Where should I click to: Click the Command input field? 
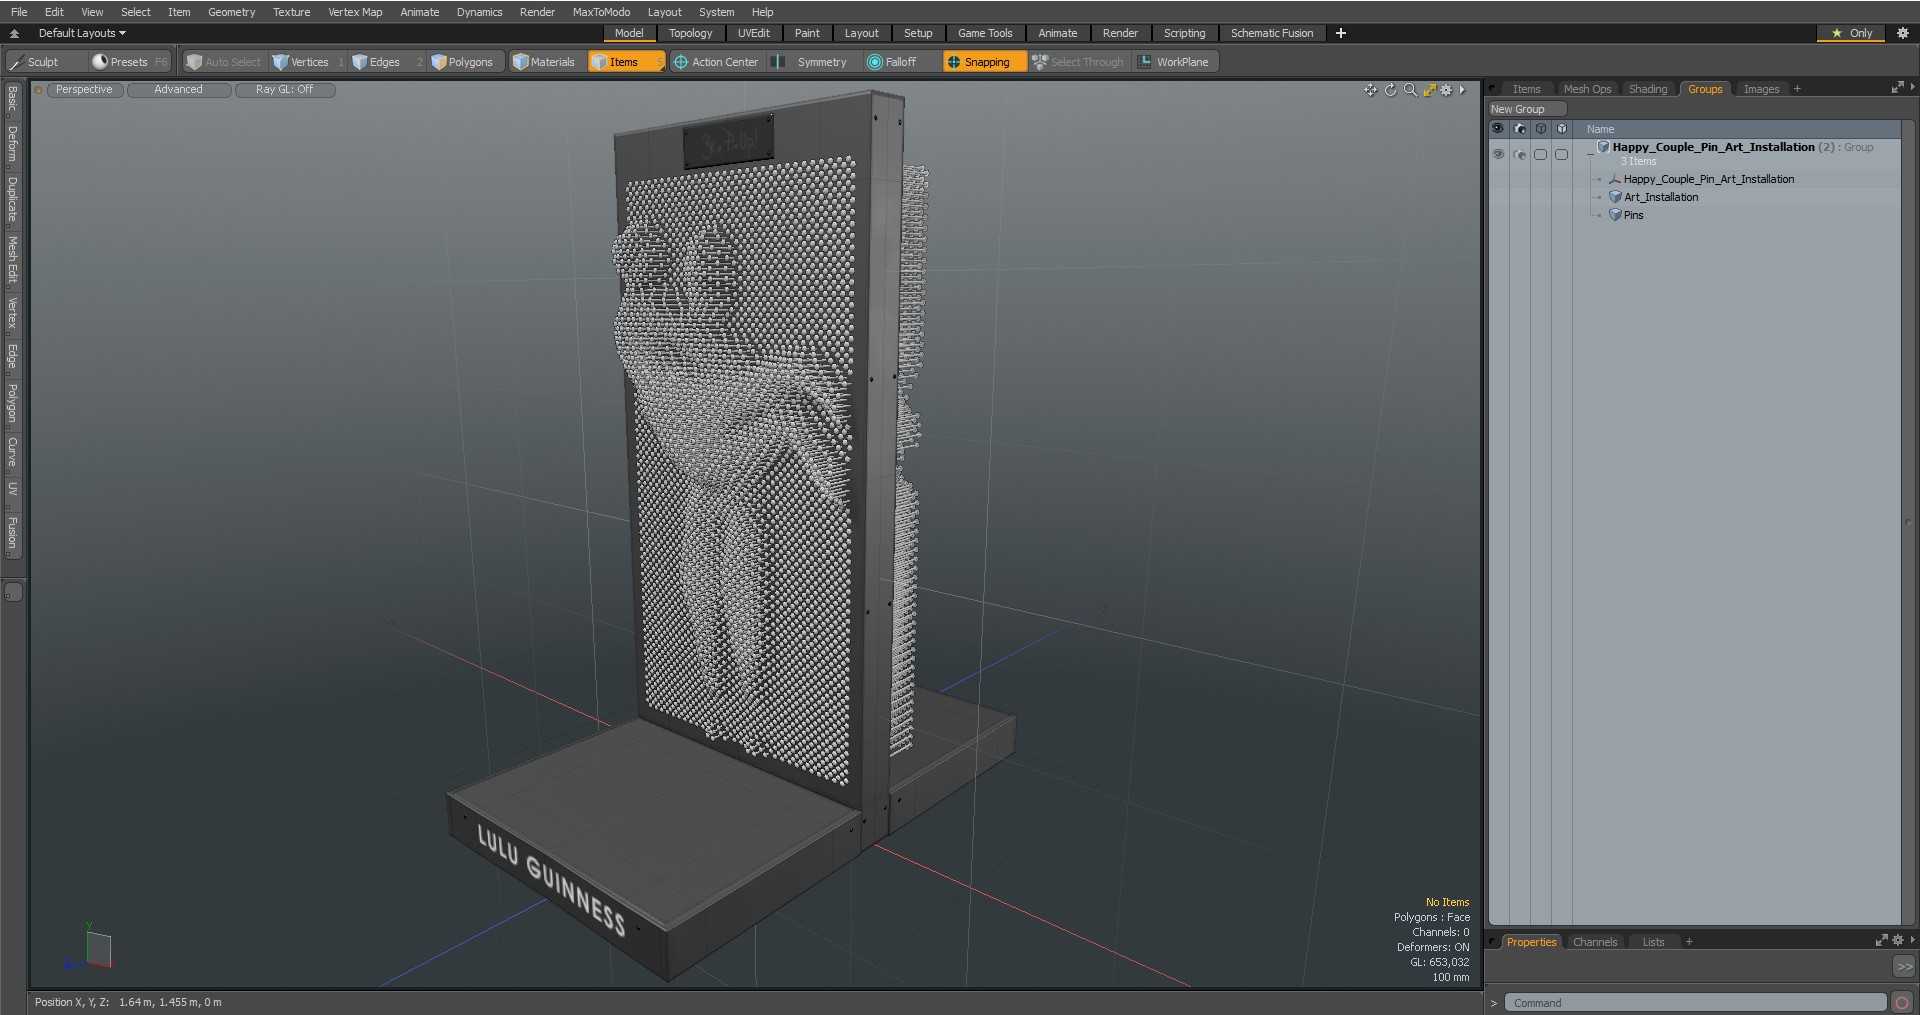(1696, 1002)
